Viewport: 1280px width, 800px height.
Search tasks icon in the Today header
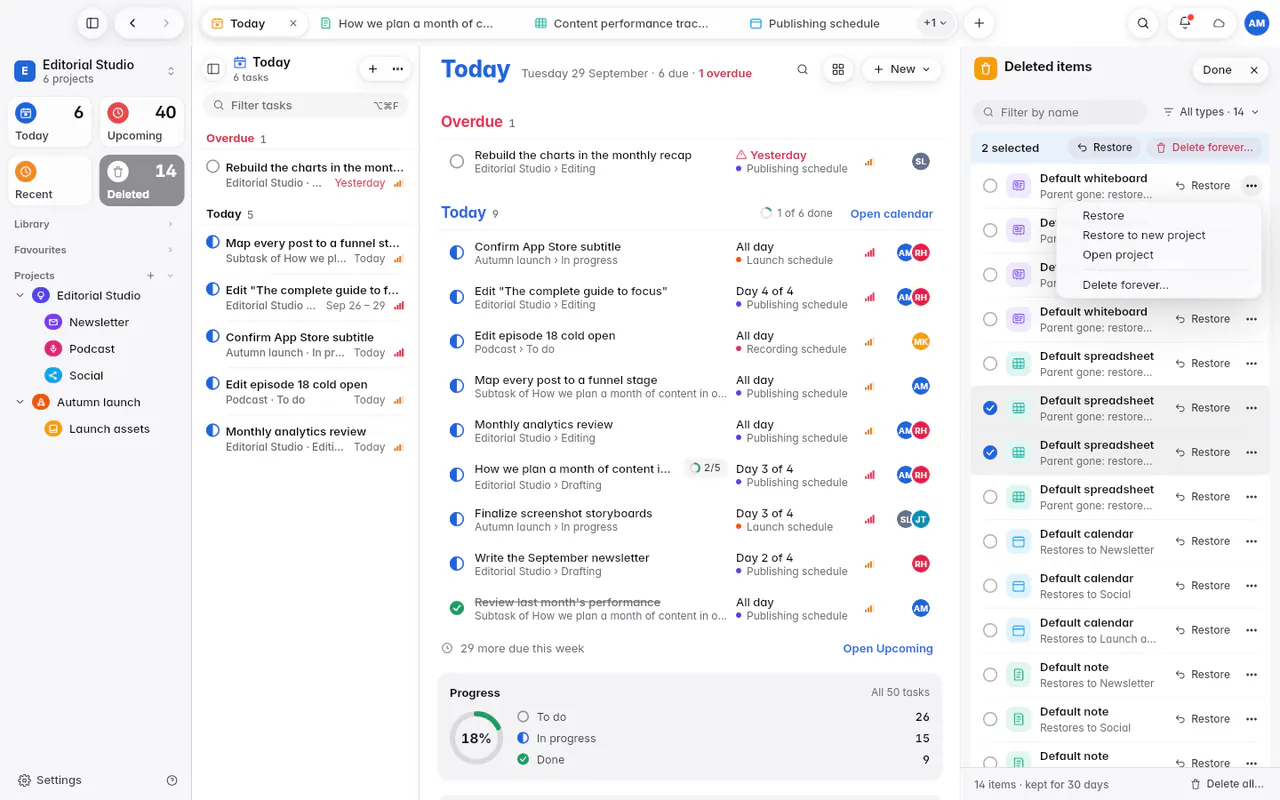802,69
